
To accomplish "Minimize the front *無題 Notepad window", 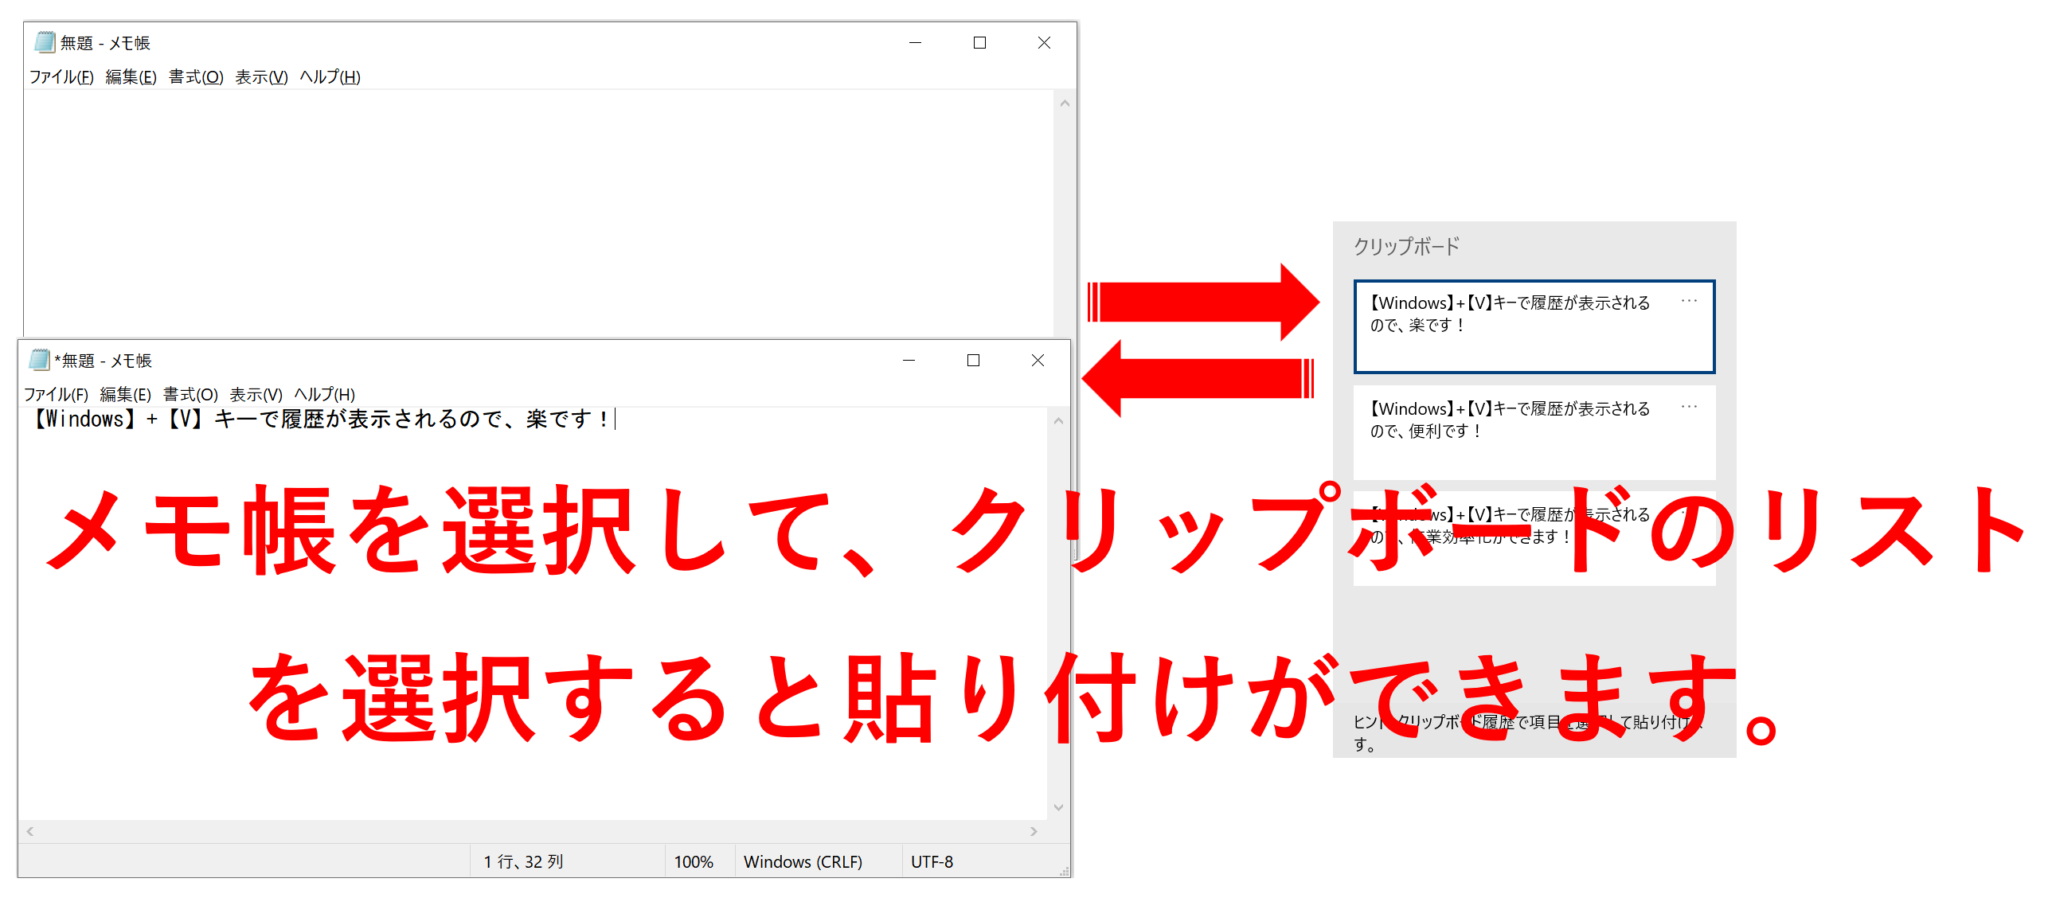I will point(909,361).
